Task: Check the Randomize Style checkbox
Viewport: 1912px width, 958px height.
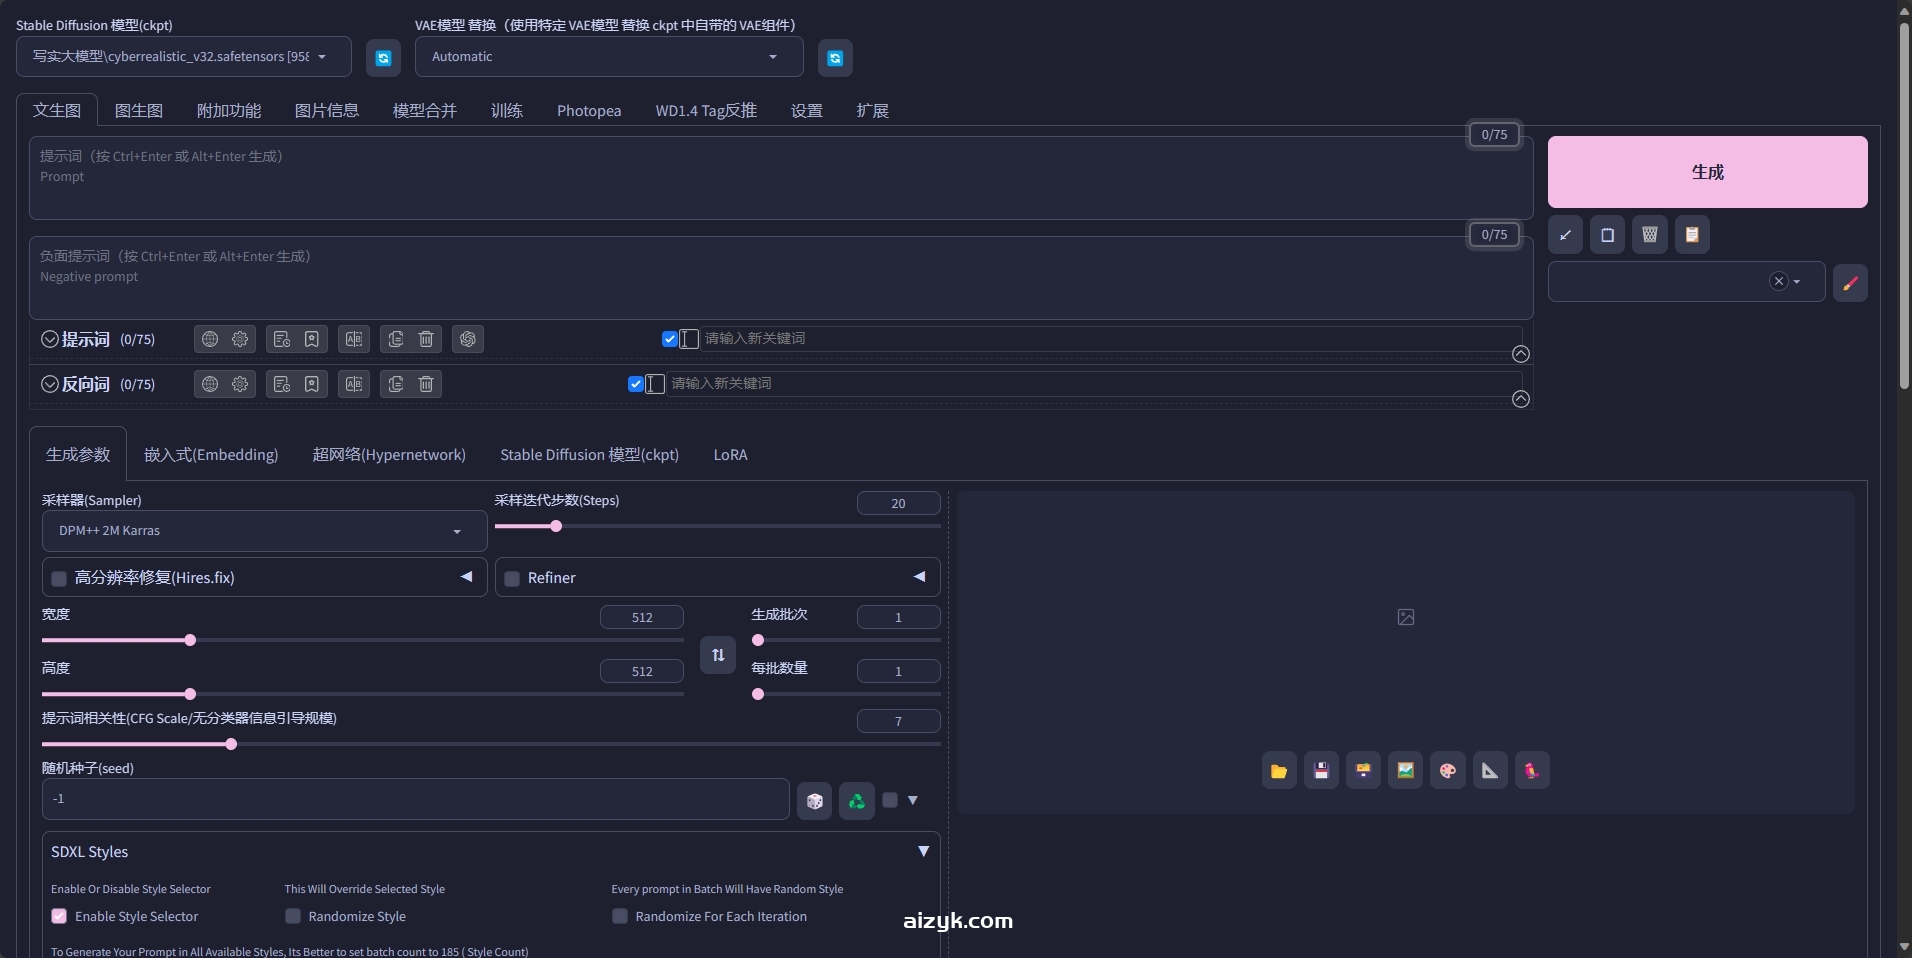Action: tap(291, 916)
